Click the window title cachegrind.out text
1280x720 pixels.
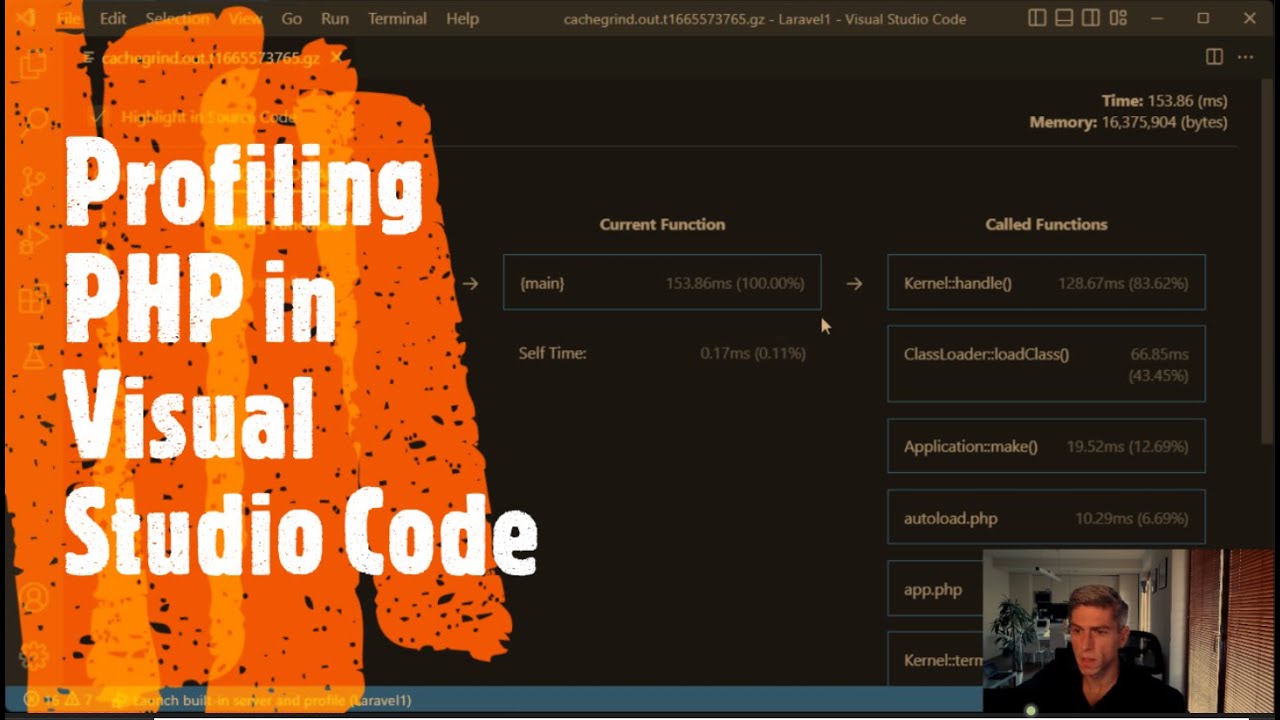(765, 18)
